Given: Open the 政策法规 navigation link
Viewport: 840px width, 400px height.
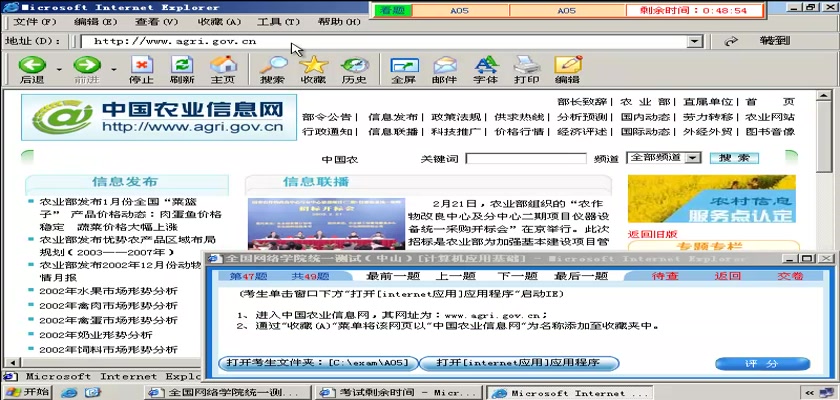Looking at the screenshot, I should coord(456,117).
